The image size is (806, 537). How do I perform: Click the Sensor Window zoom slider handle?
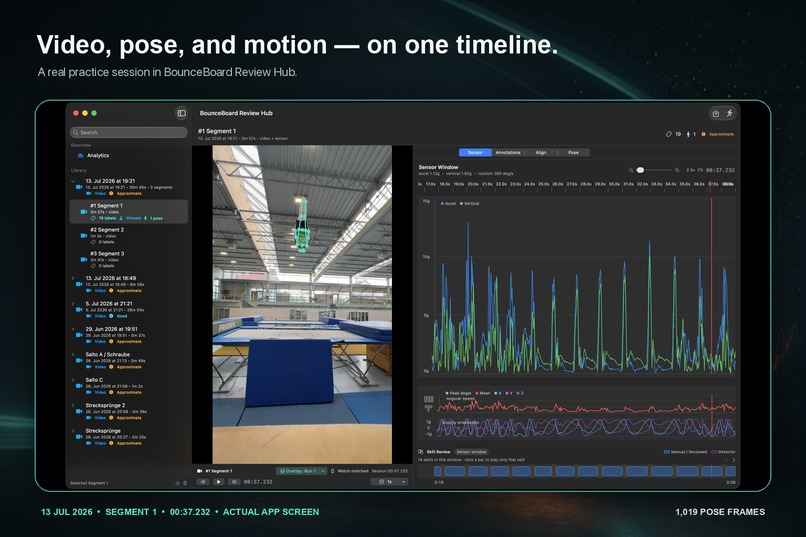(640, 170)
